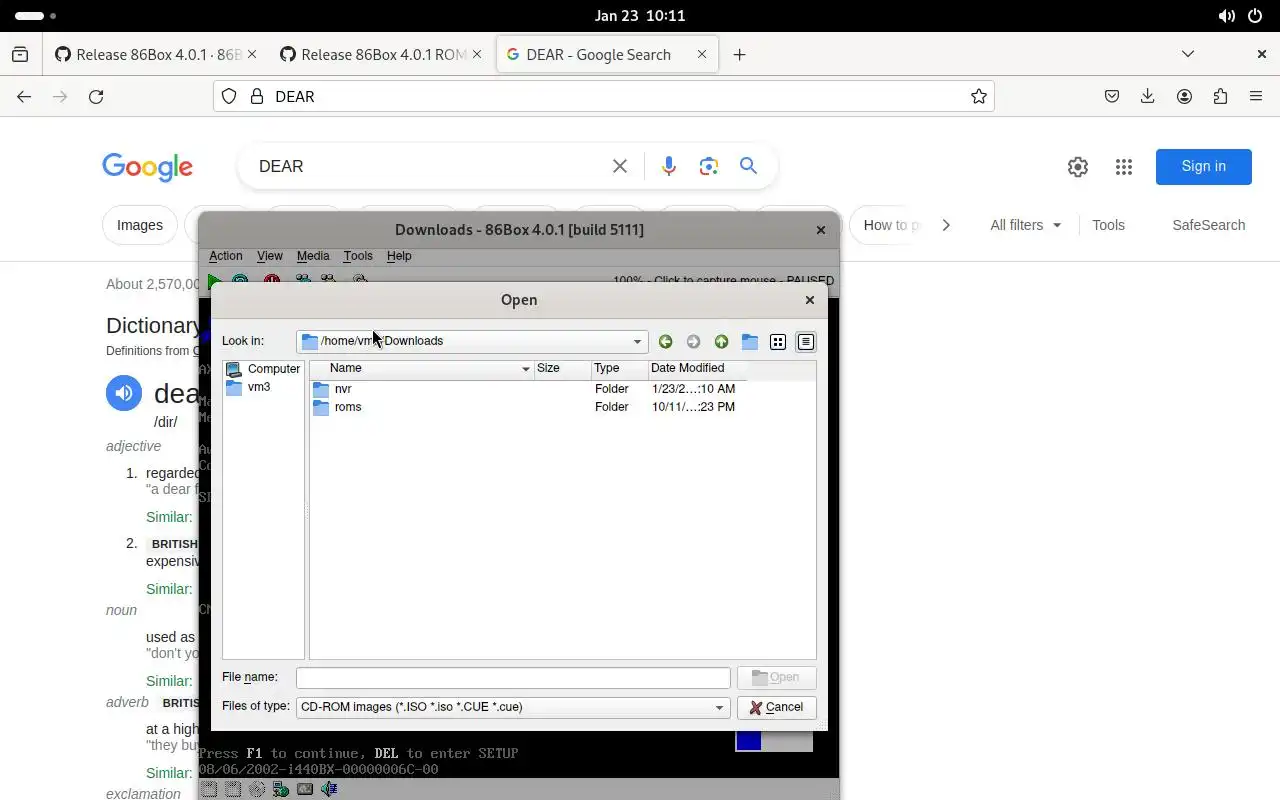Show tracking protection shield info

pos(229,96)
